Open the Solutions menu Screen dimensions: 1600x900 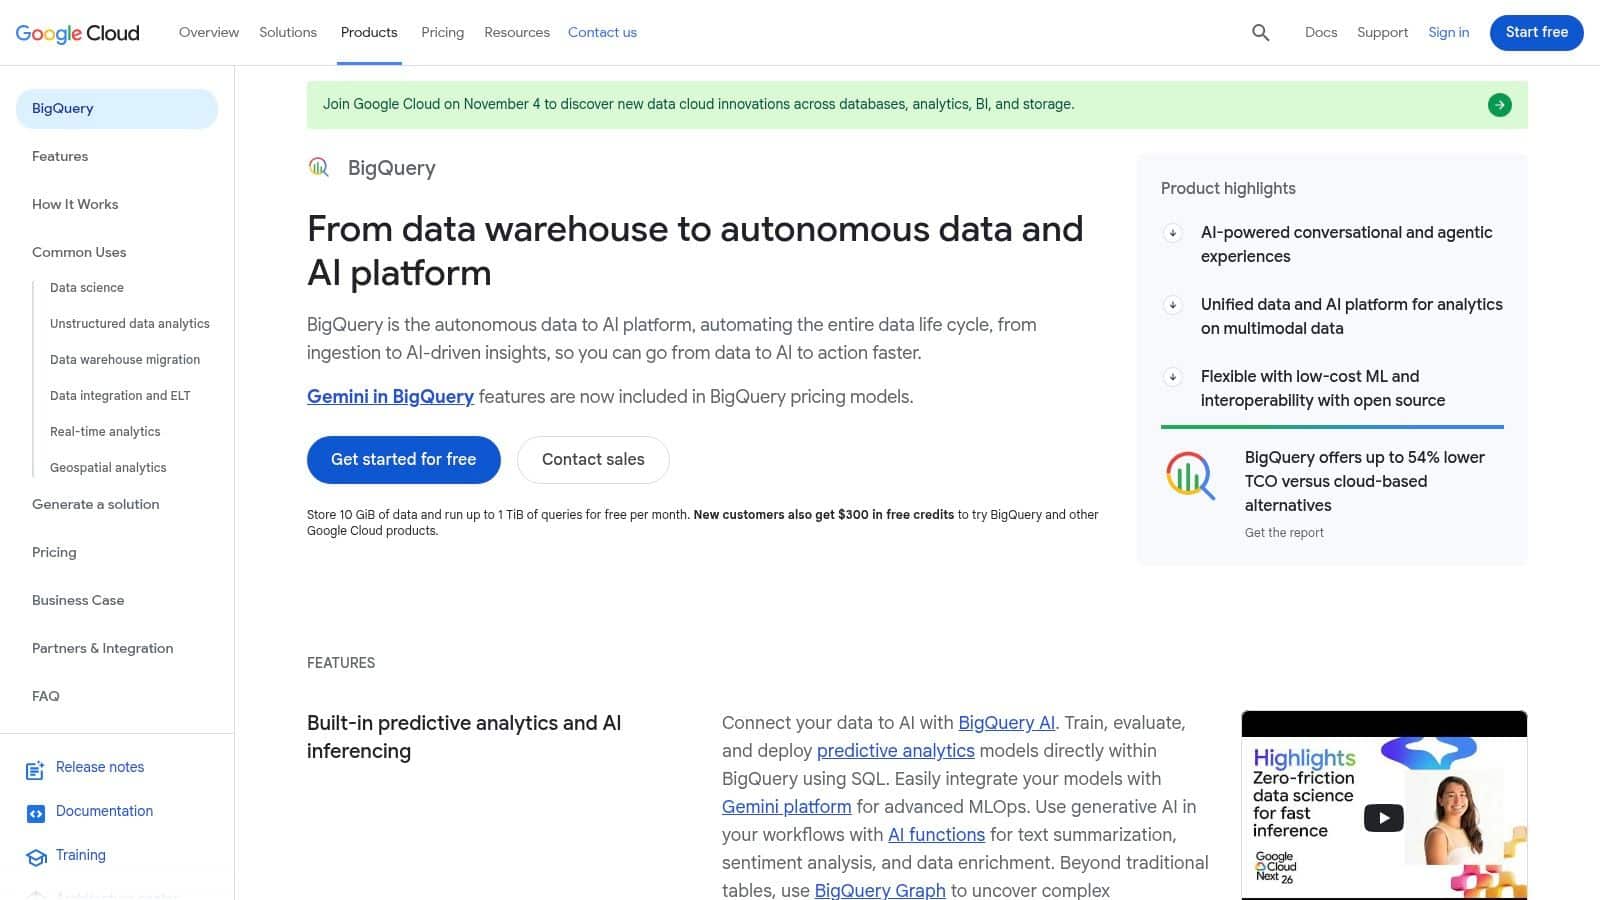click(x=288, y=32)
